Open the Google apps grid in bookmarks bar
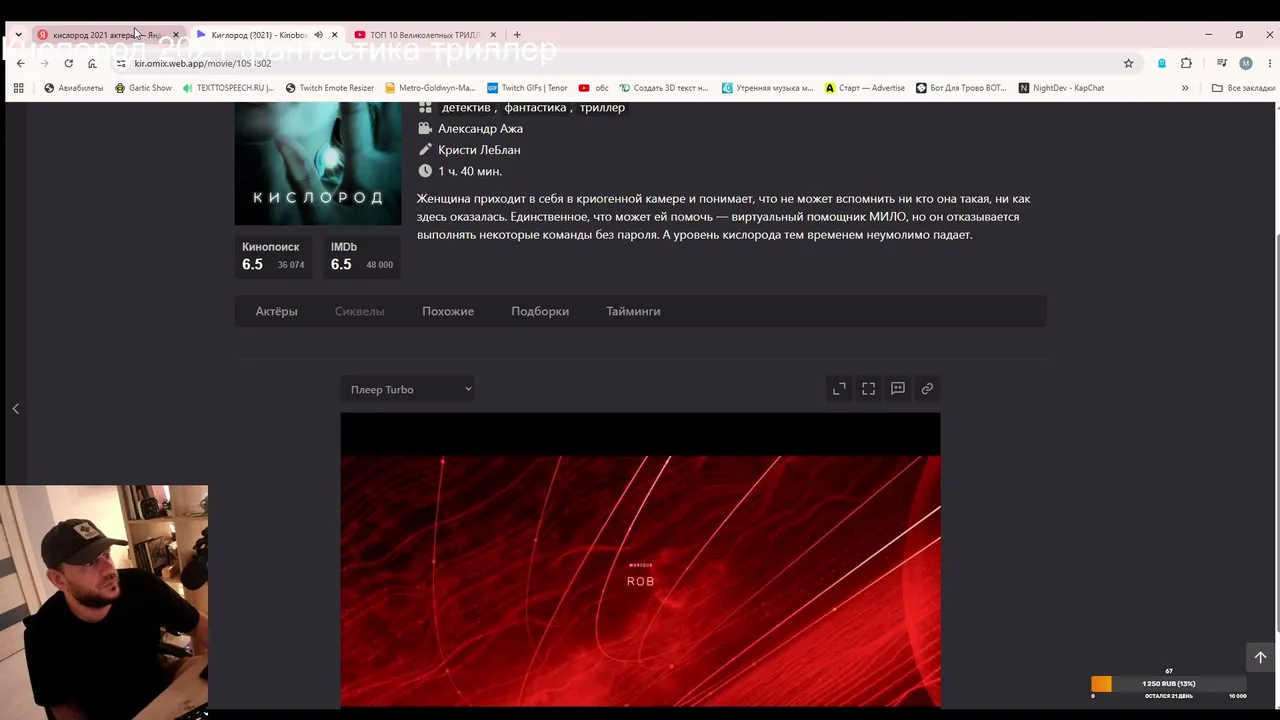Viewport: 1280px width, 720px height. tap(18, 88)
